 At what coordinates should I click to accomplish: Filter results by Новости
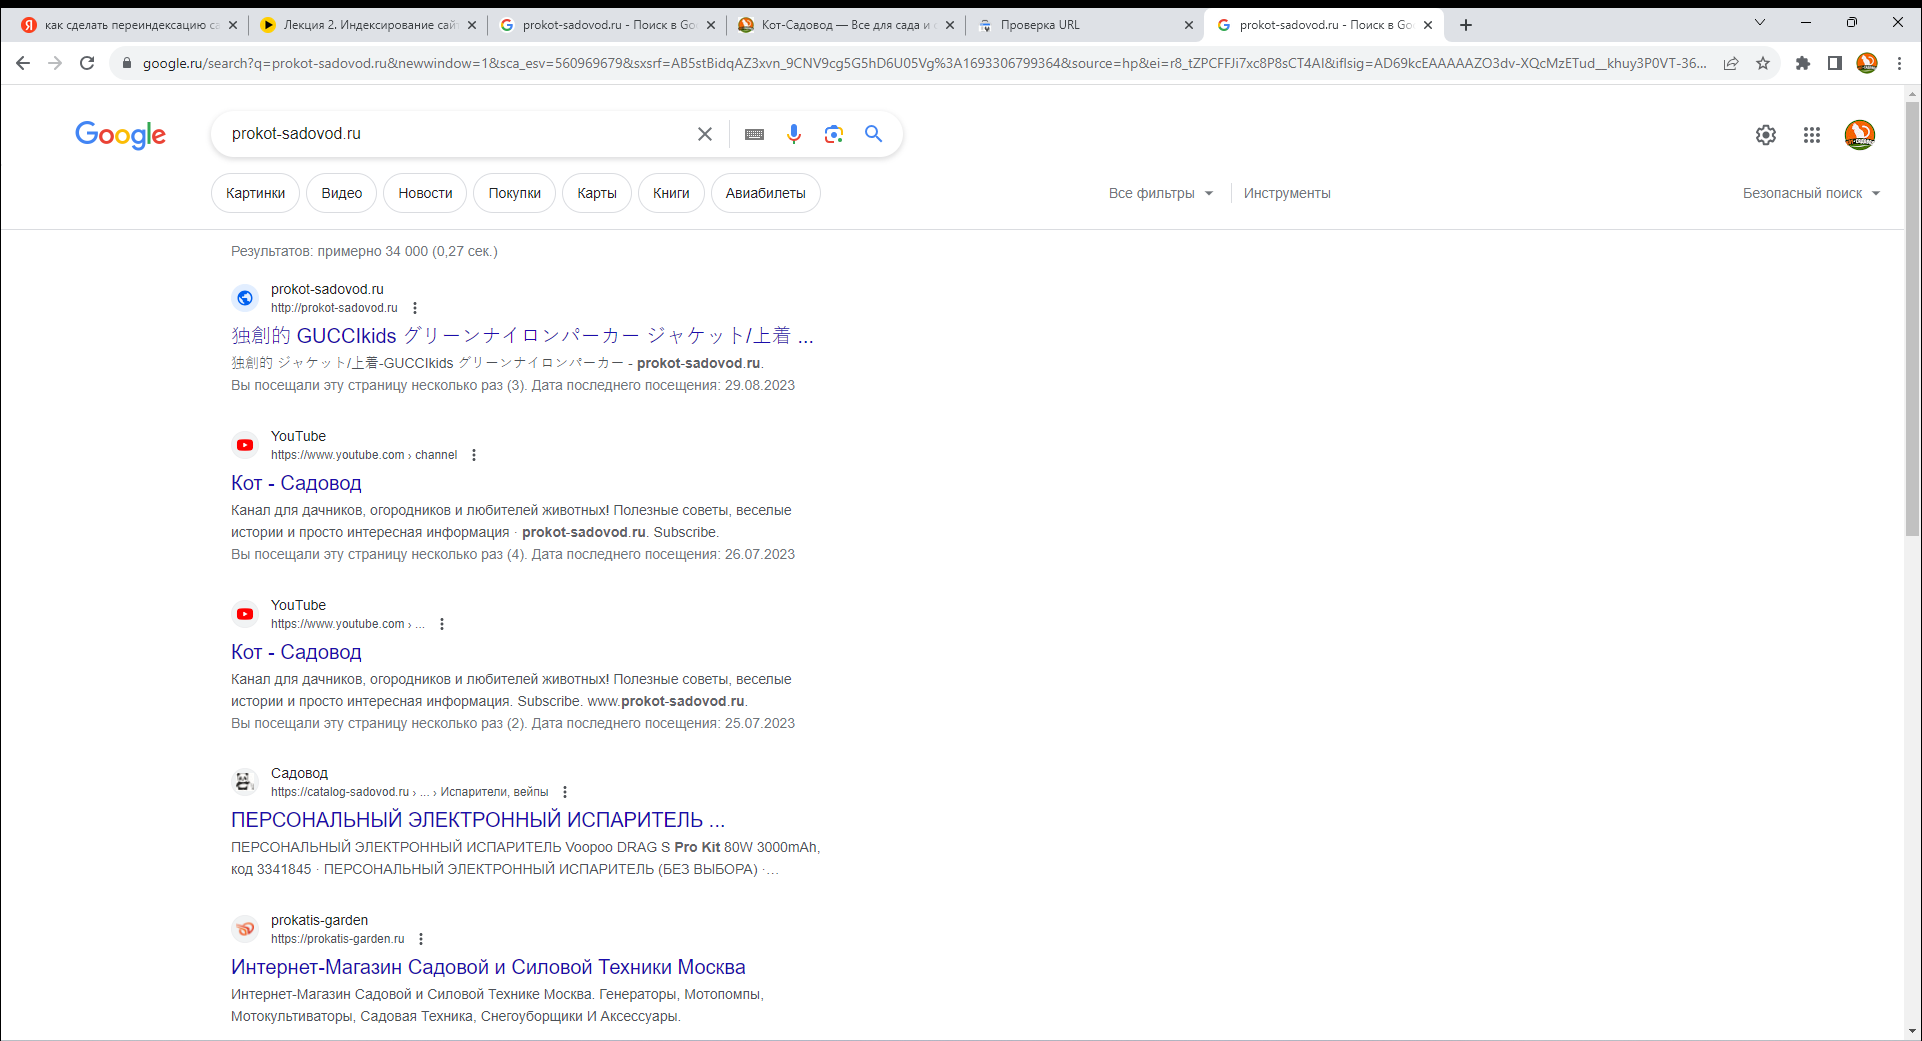pos(425,193)
